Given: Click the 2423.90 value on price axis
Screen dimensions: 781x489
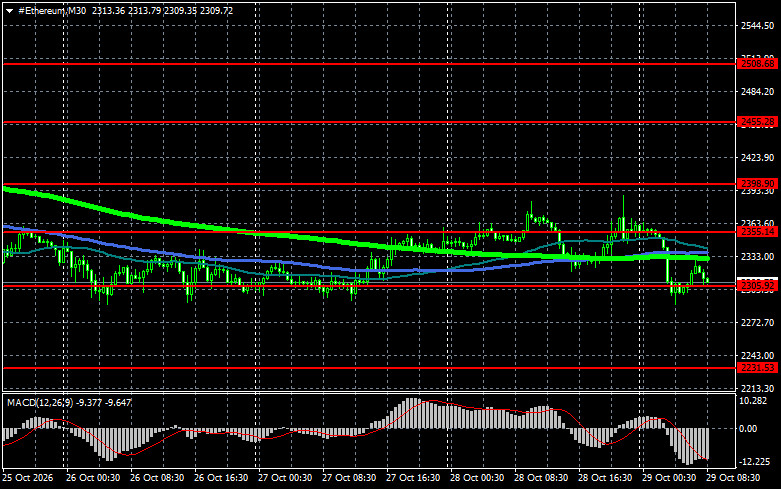Looking at the screenshot, I should [758, 158].
